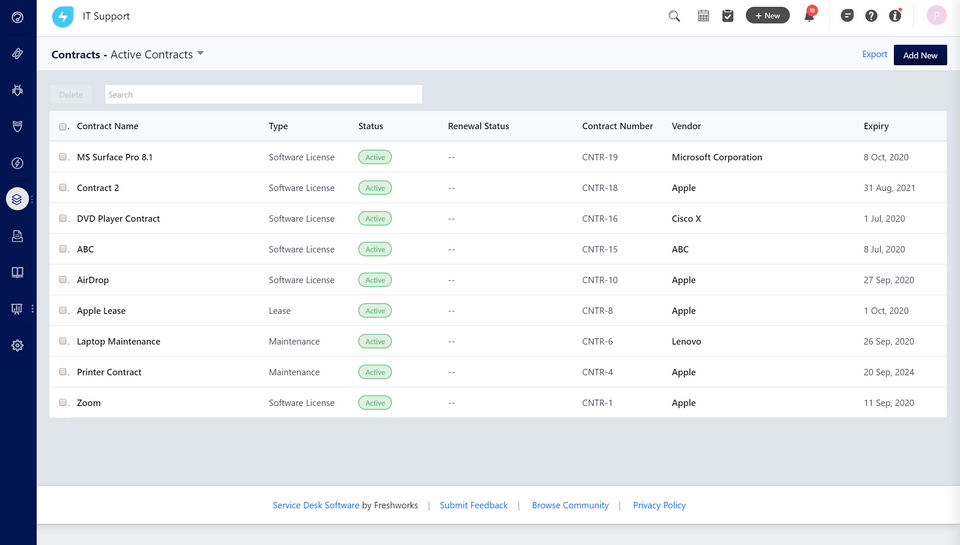Click the Export link
The height and width of the screenshot is (545, 960).
click(x=874, y=54)
